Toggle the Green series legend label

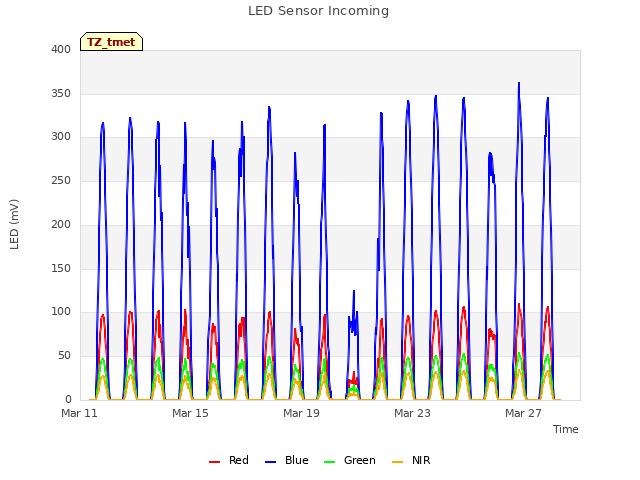point(360,460)
